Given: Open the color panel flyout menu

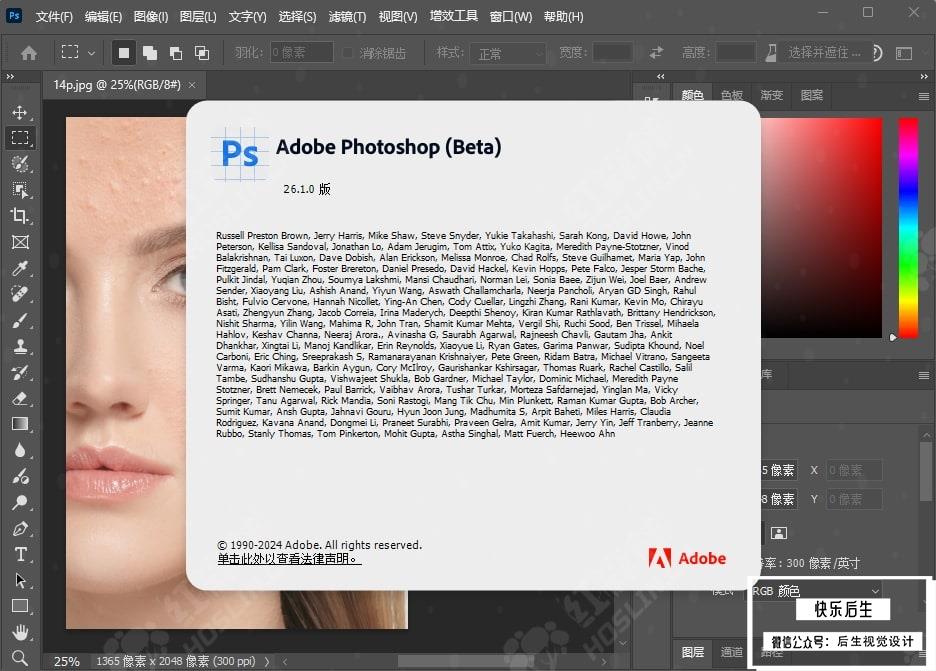Looking at the screenshot, I should 923,96.
